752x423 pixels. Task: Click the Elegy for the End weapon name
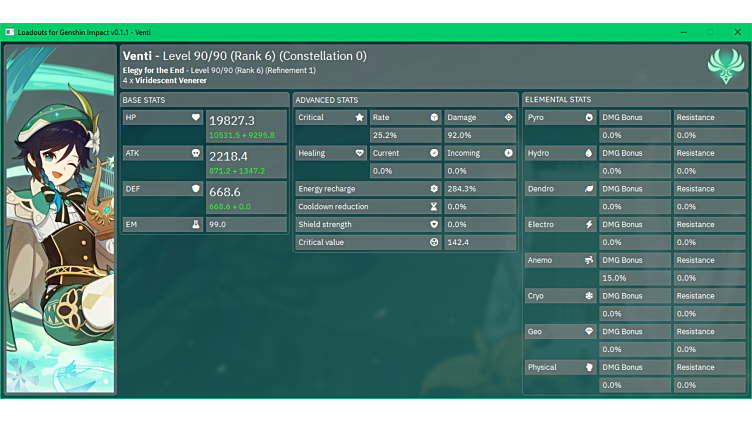point(154,70)
